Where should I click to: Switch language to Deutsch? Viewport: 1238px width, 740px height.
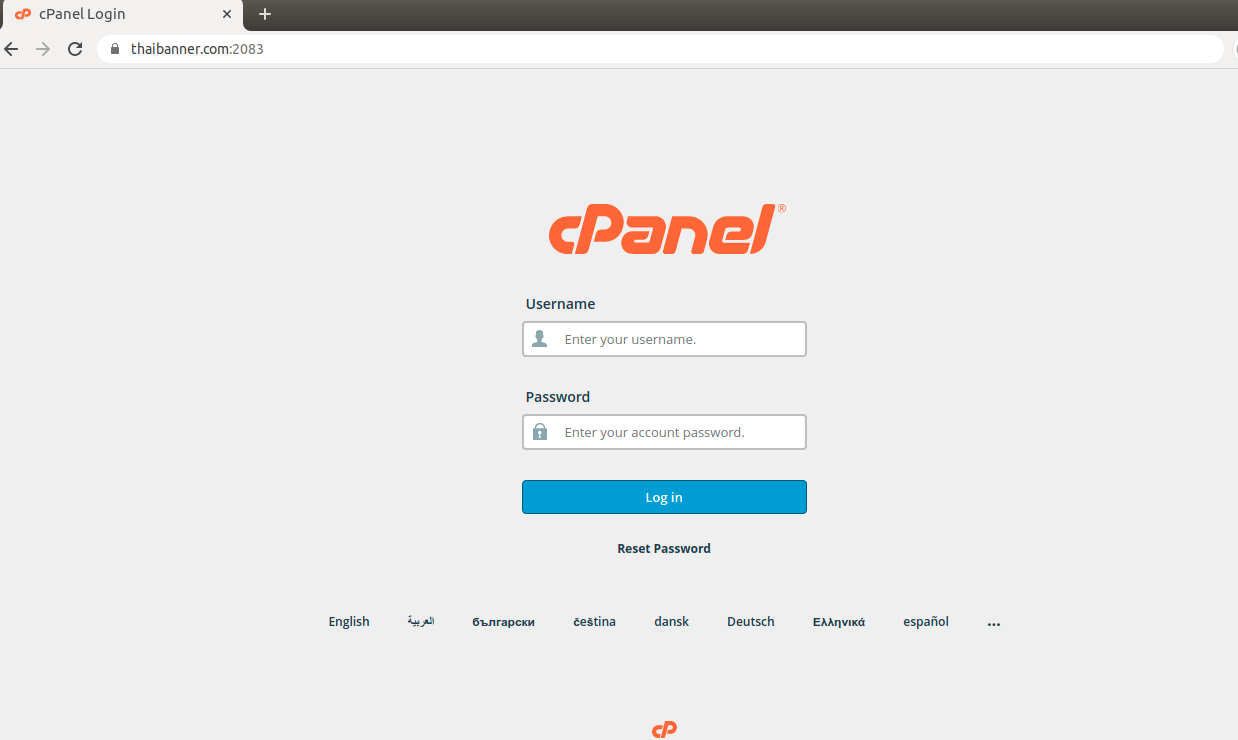pyautogui.click(x=750, y=622)
